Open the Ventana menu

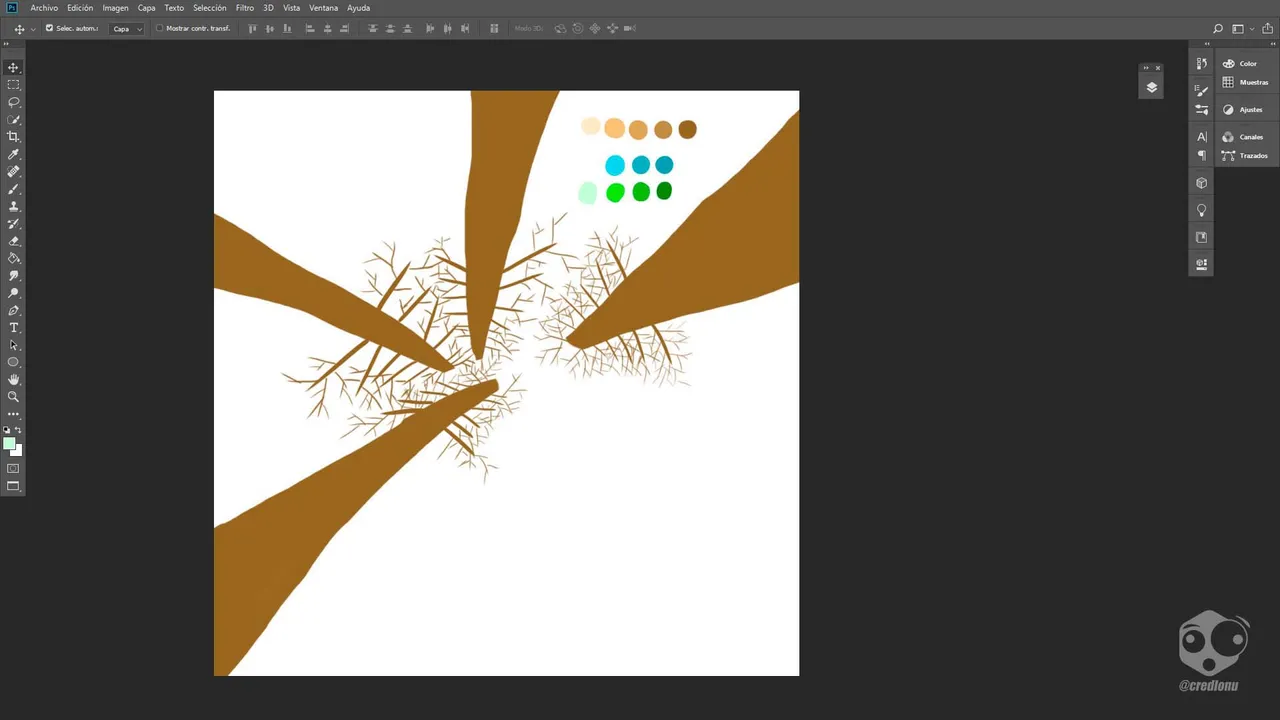tap(323, 8)
